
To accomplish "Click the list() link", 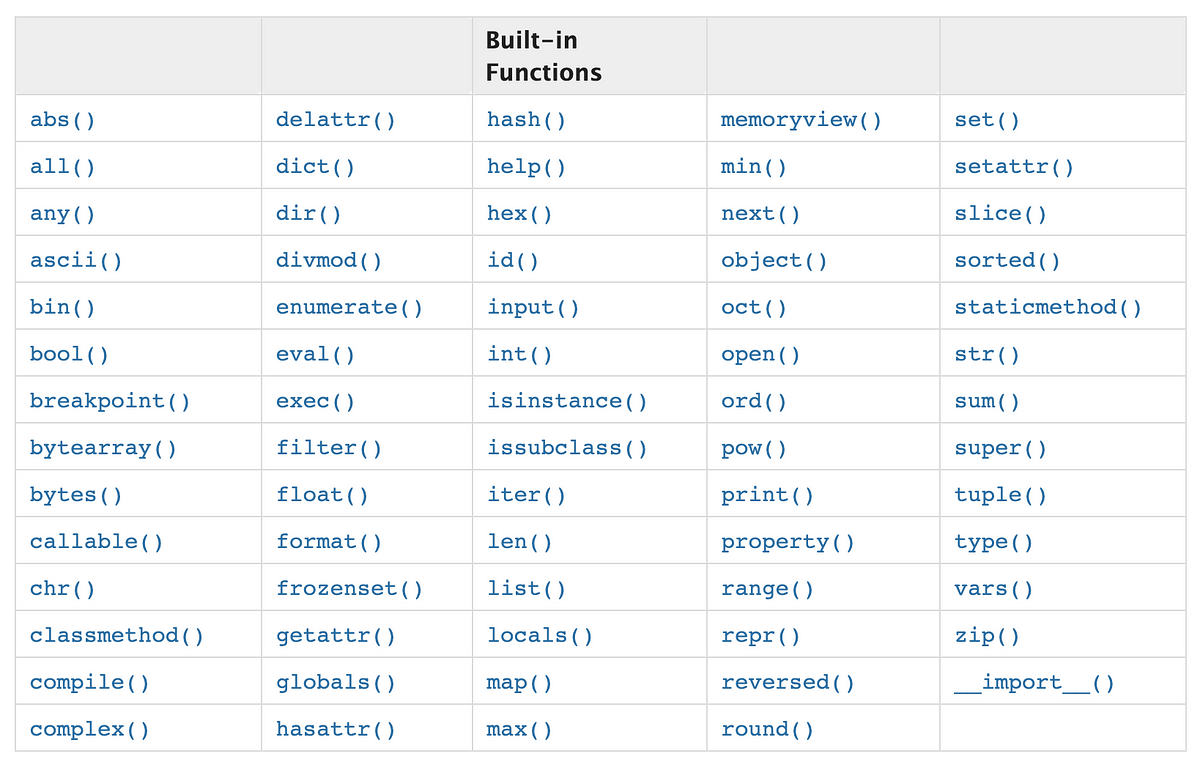I will [527, 589].
